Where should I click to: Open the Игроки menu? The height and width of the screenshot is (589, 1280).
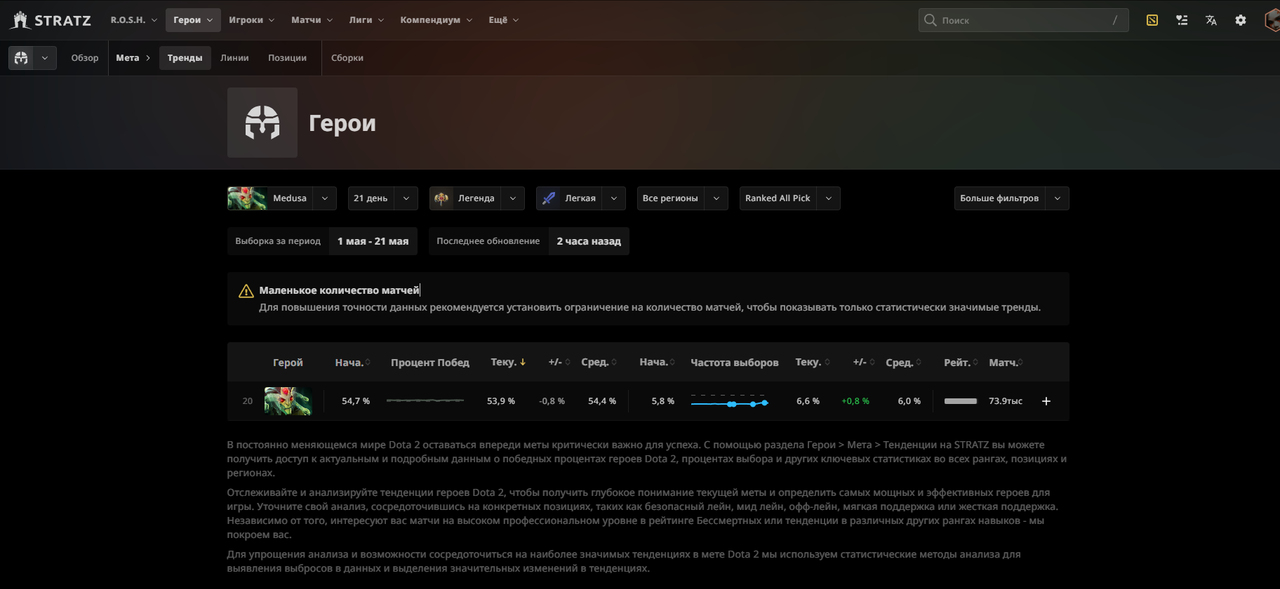click(252, 20)
